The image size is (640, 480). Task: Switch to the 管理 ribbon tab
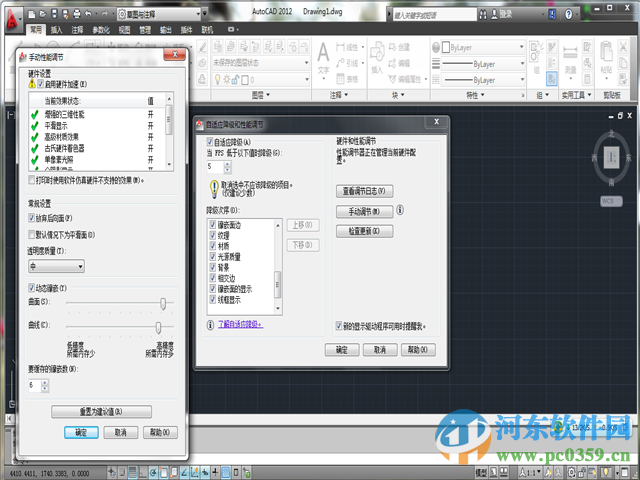coord(145,30)
